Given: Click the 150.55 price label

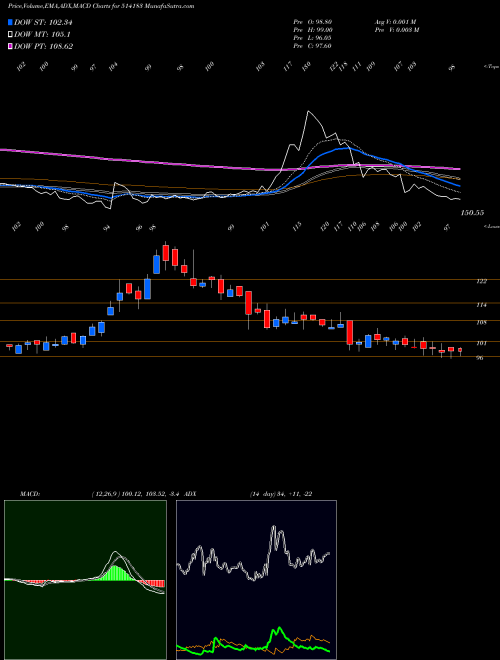Looking at the screenshot, I should click(x=472, y=213).
